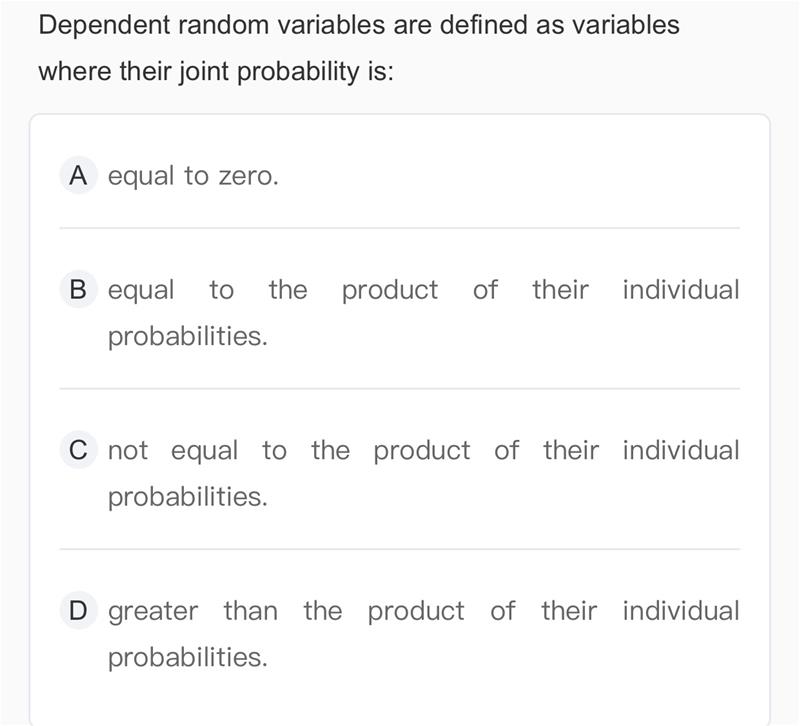Image resolution: width=800 pixels, height=726 pixels.
Task: Click 'probabilities.' on option C's second line
Action: click(188, 497)
